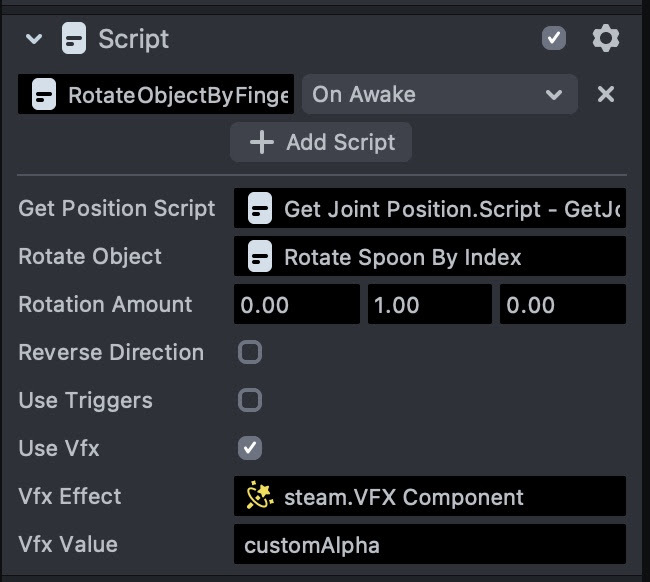Click the steam VFX Component sparkle icon
This screenshot has height=582, width=650.
(x=260, y=497)
